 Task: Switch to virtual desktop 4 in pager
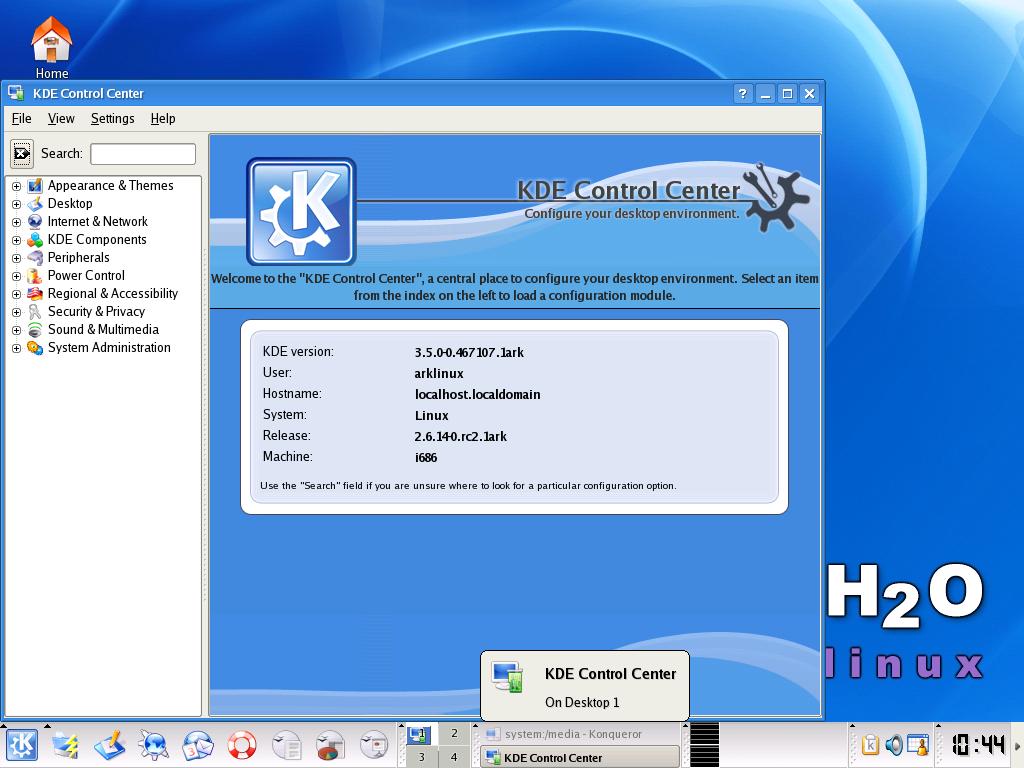(x=454, y=757)
